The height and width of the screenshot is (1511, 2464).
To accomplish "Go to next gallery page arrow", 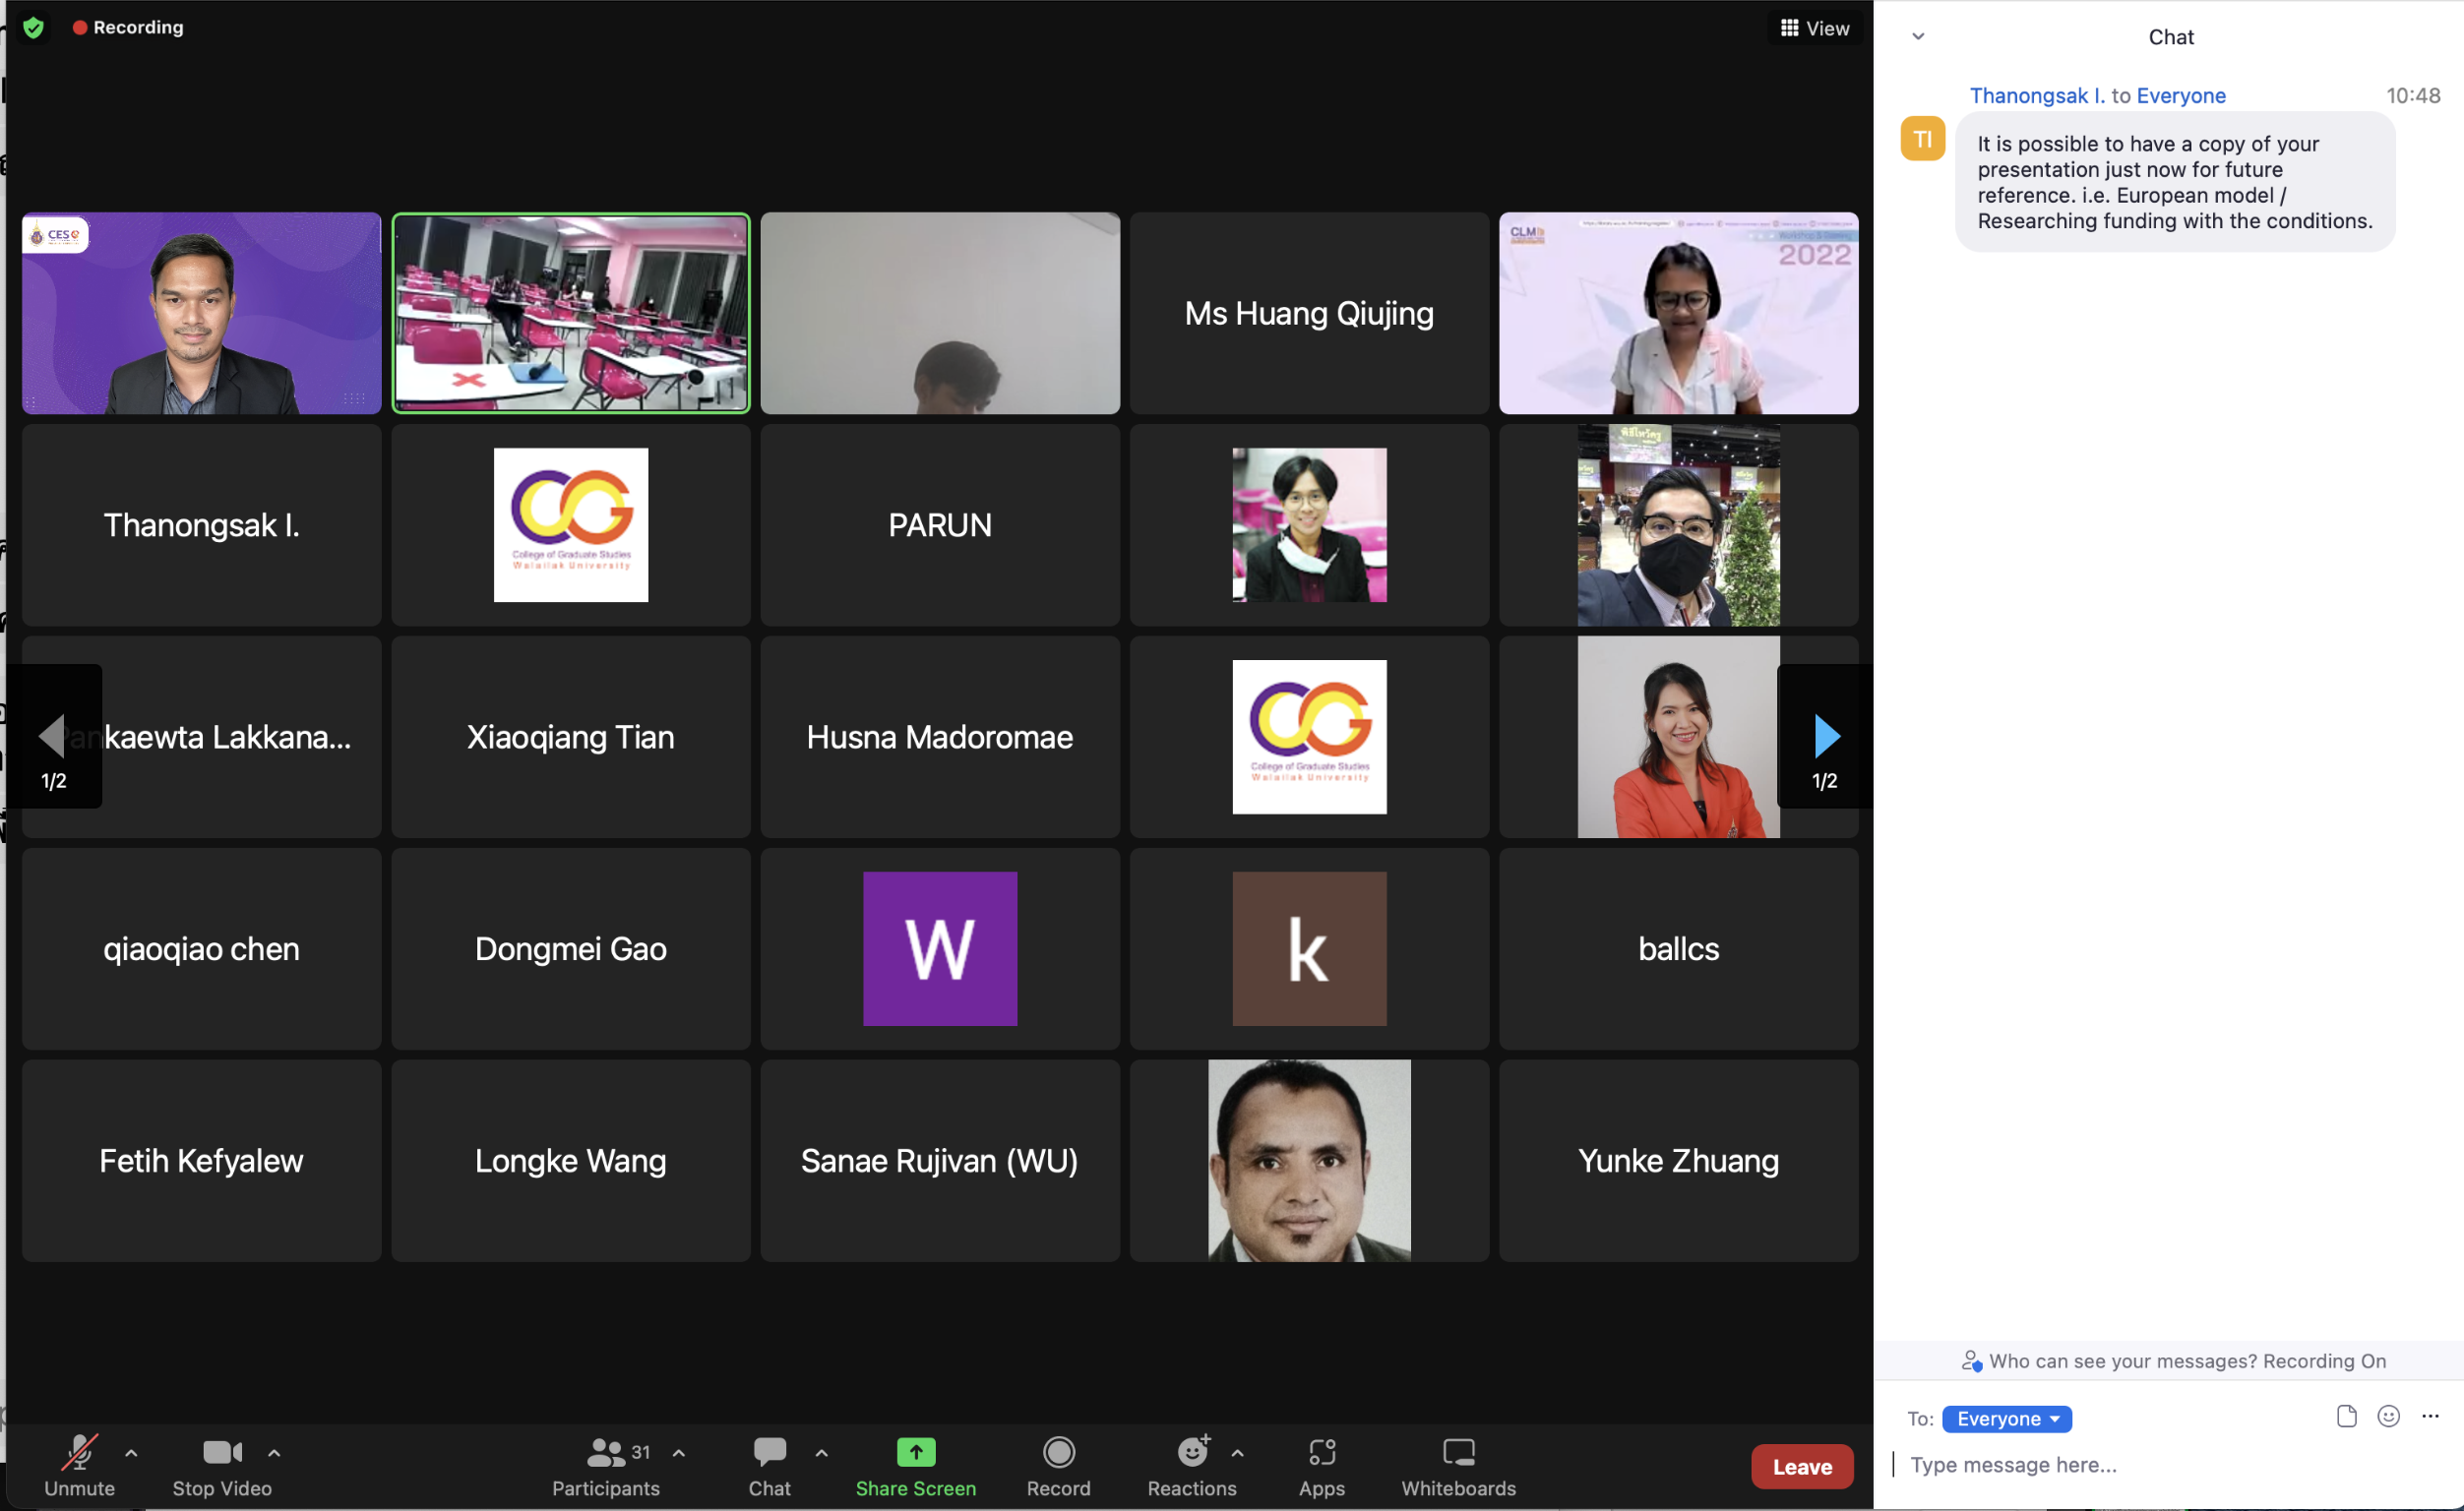I will pyautogui.click(x=1825, y=736).
